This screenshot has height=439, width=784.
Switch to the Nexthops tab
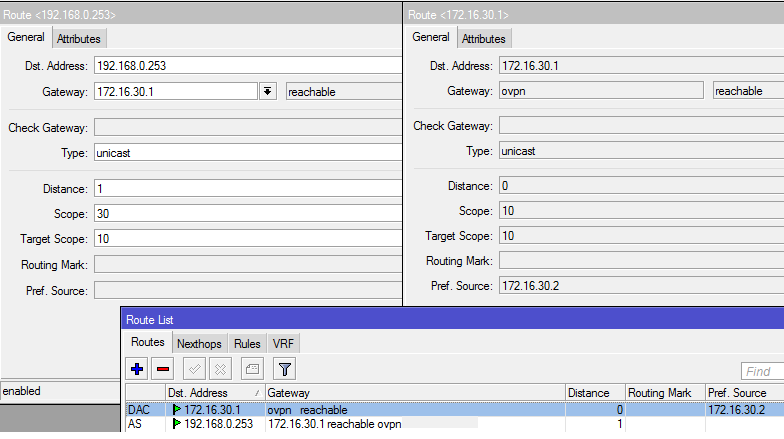click(199, 344)
